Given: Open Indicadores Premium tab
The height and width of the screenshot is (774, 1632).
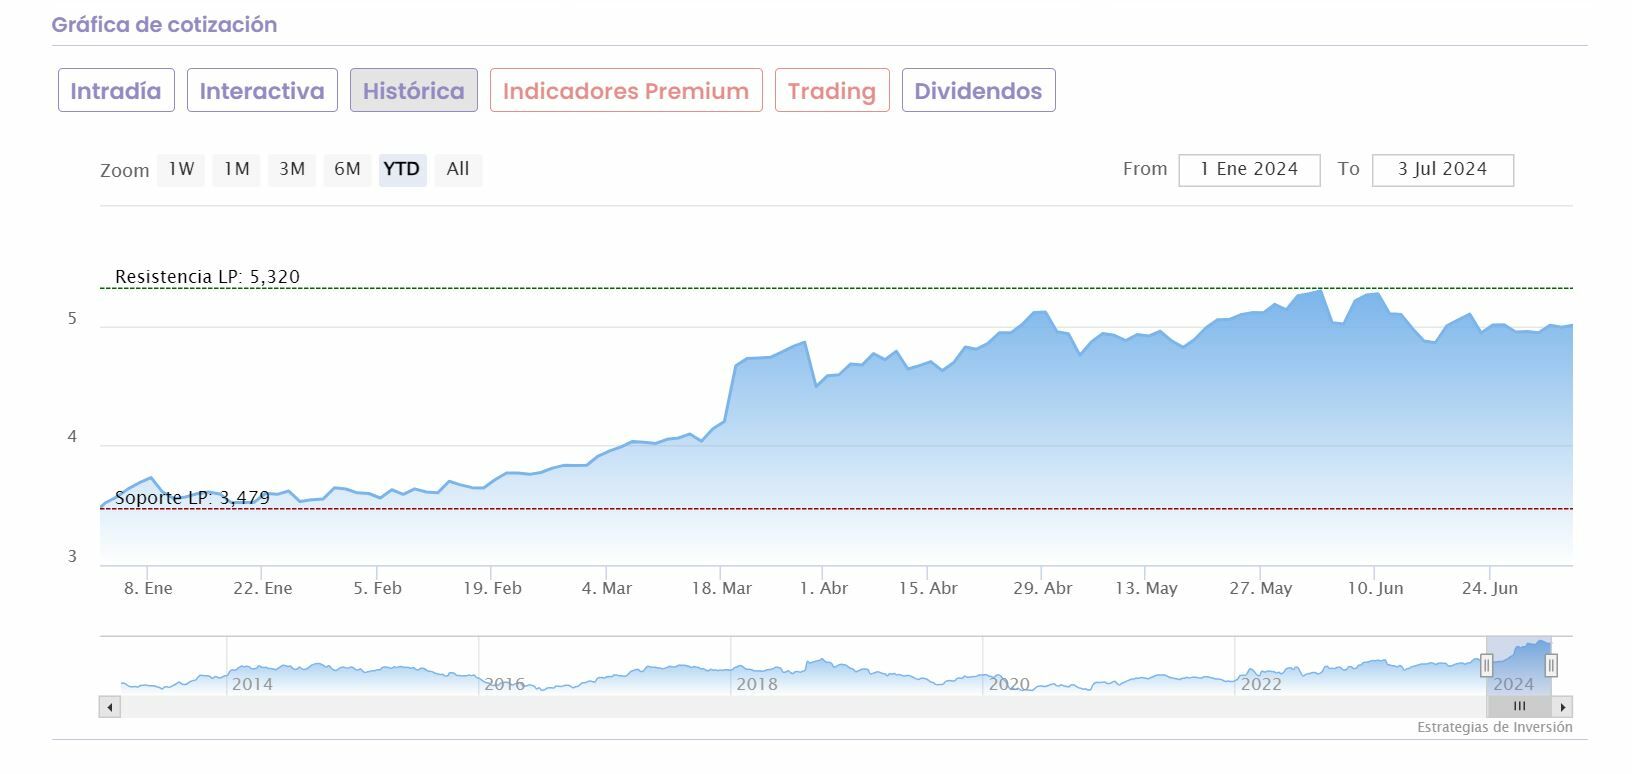Looking at the screenshot, I should pos(626,91).
